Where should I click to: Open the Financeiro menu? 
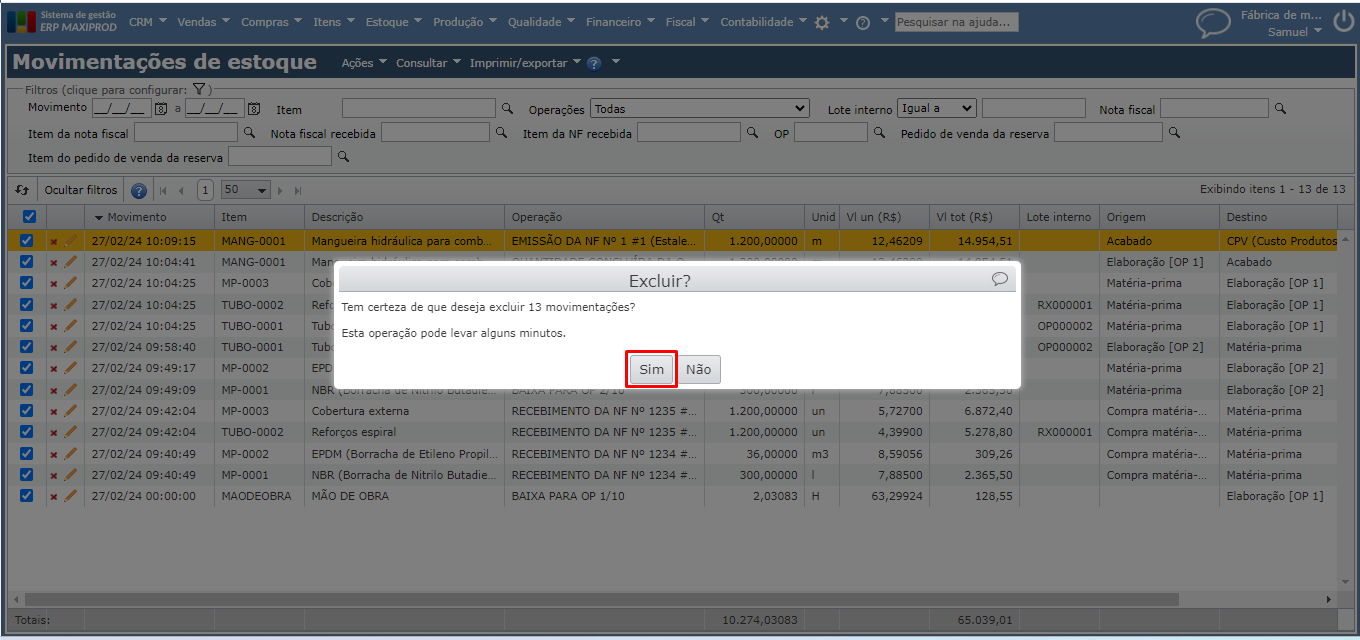pos(620,21)
